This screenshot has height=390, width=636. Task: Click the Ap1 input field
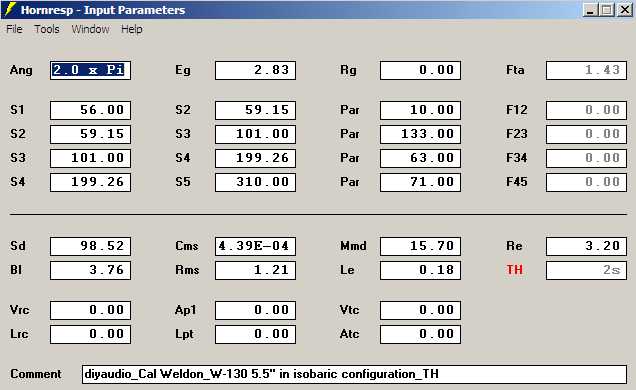(256, 310)
